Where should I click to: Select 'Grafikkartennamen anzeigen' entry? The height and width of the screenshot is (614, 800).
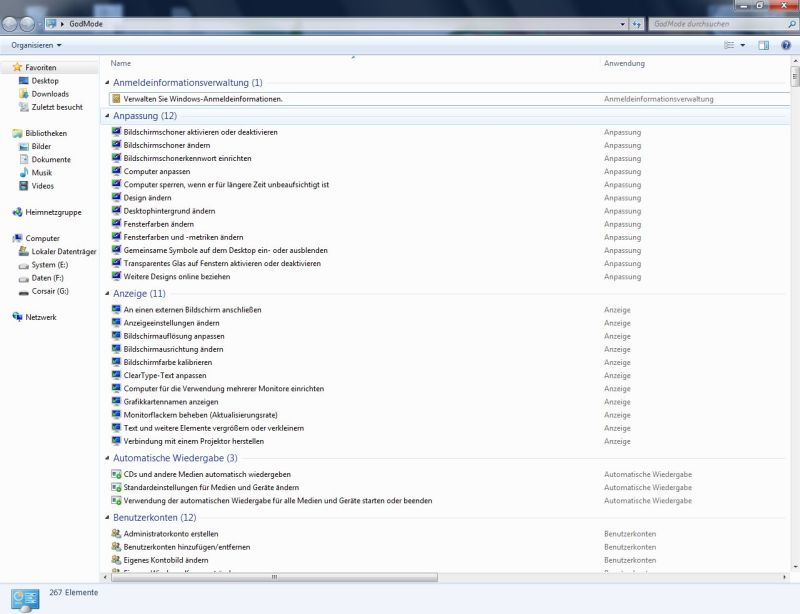point(170,402)
